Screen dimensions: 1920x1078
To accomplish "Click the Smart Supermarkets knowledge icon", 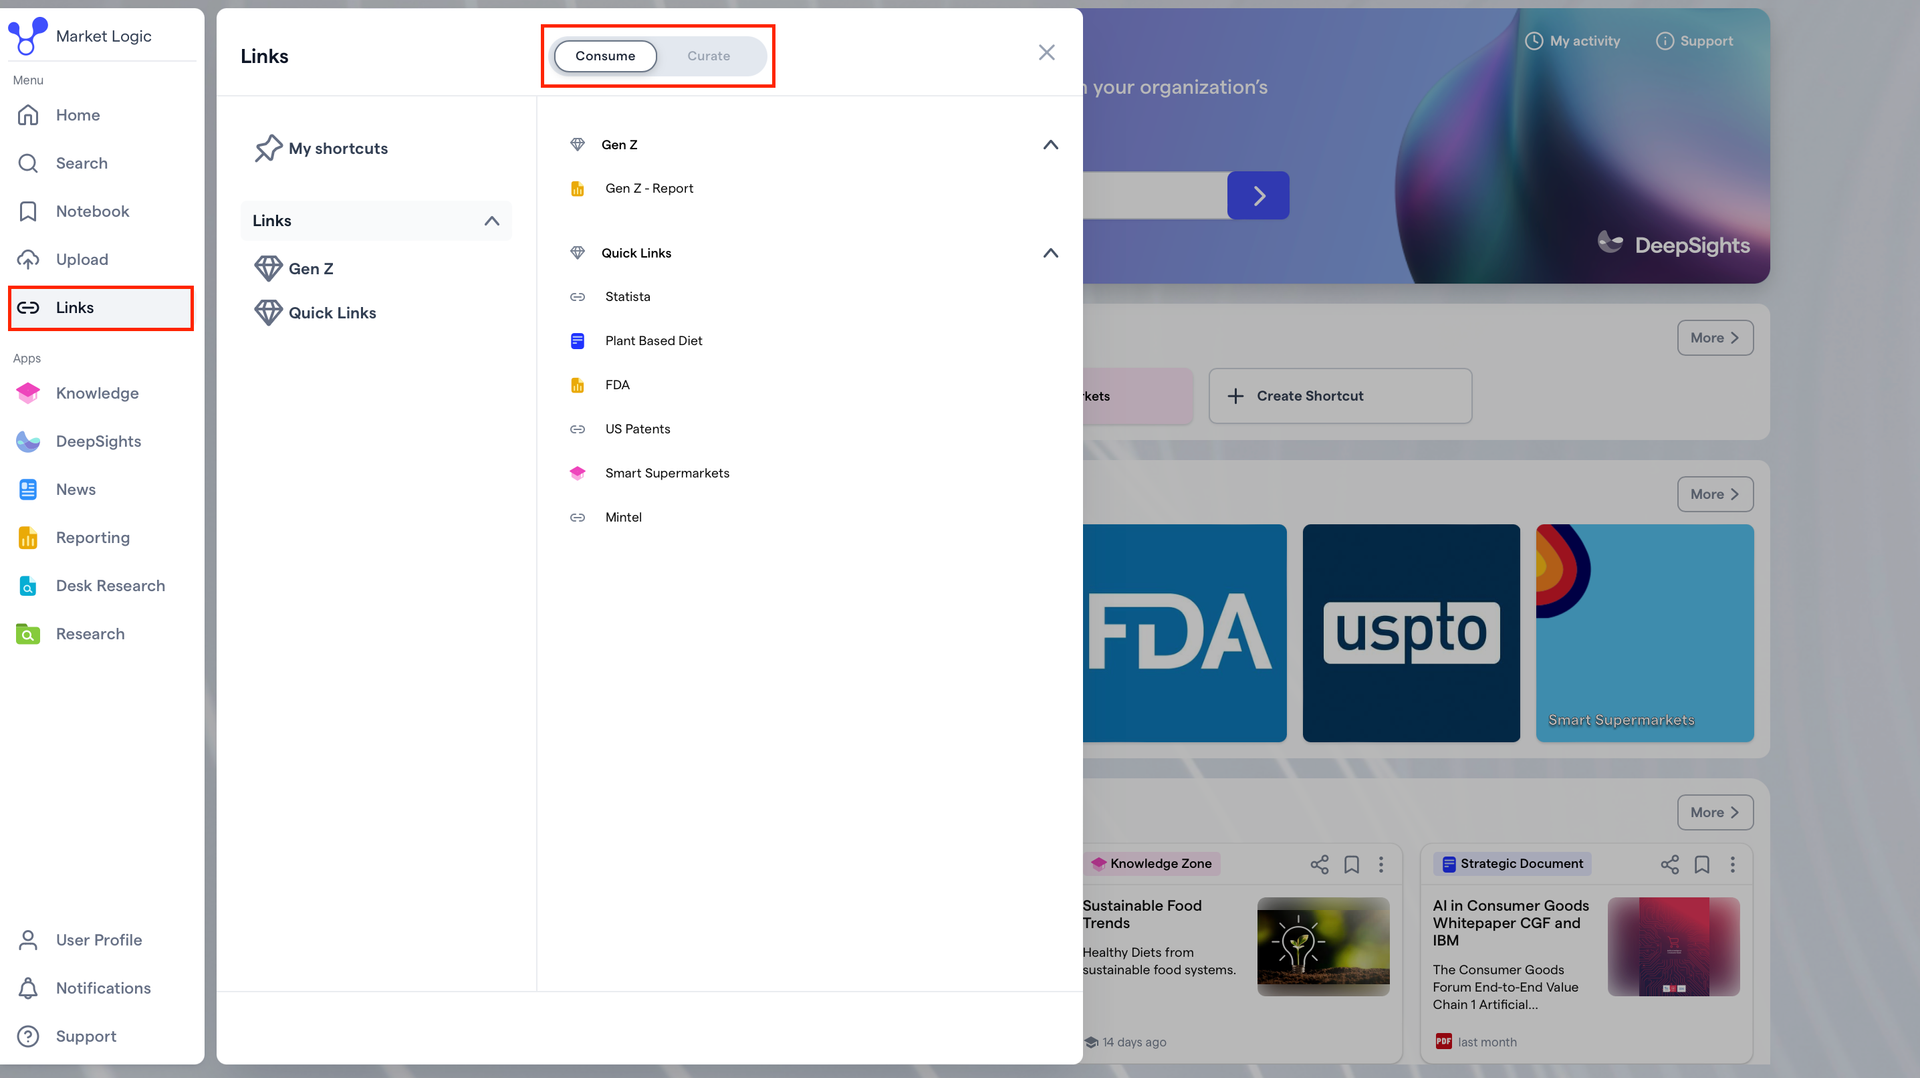I will tap(577, 473).
